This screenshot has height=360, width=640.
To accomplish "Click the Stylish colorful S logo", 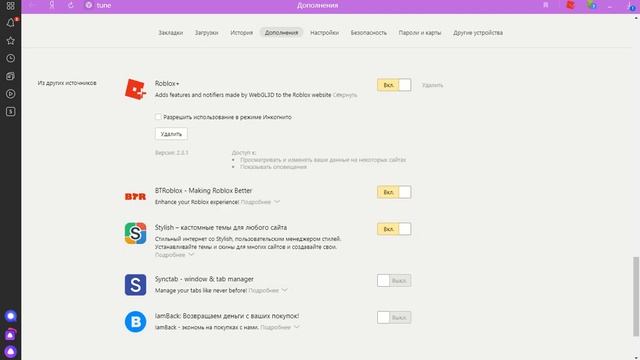I will (136, 233).
